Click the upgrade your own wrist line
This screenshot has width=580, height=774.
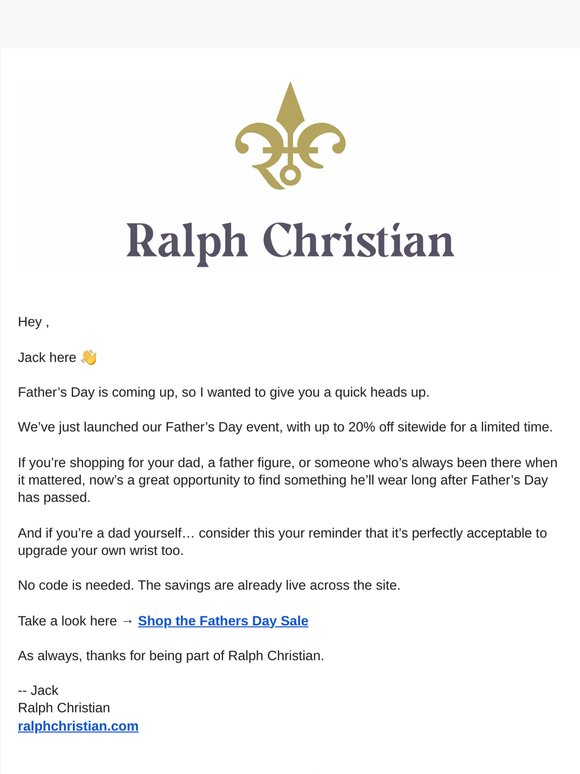[x=101, y=550]
